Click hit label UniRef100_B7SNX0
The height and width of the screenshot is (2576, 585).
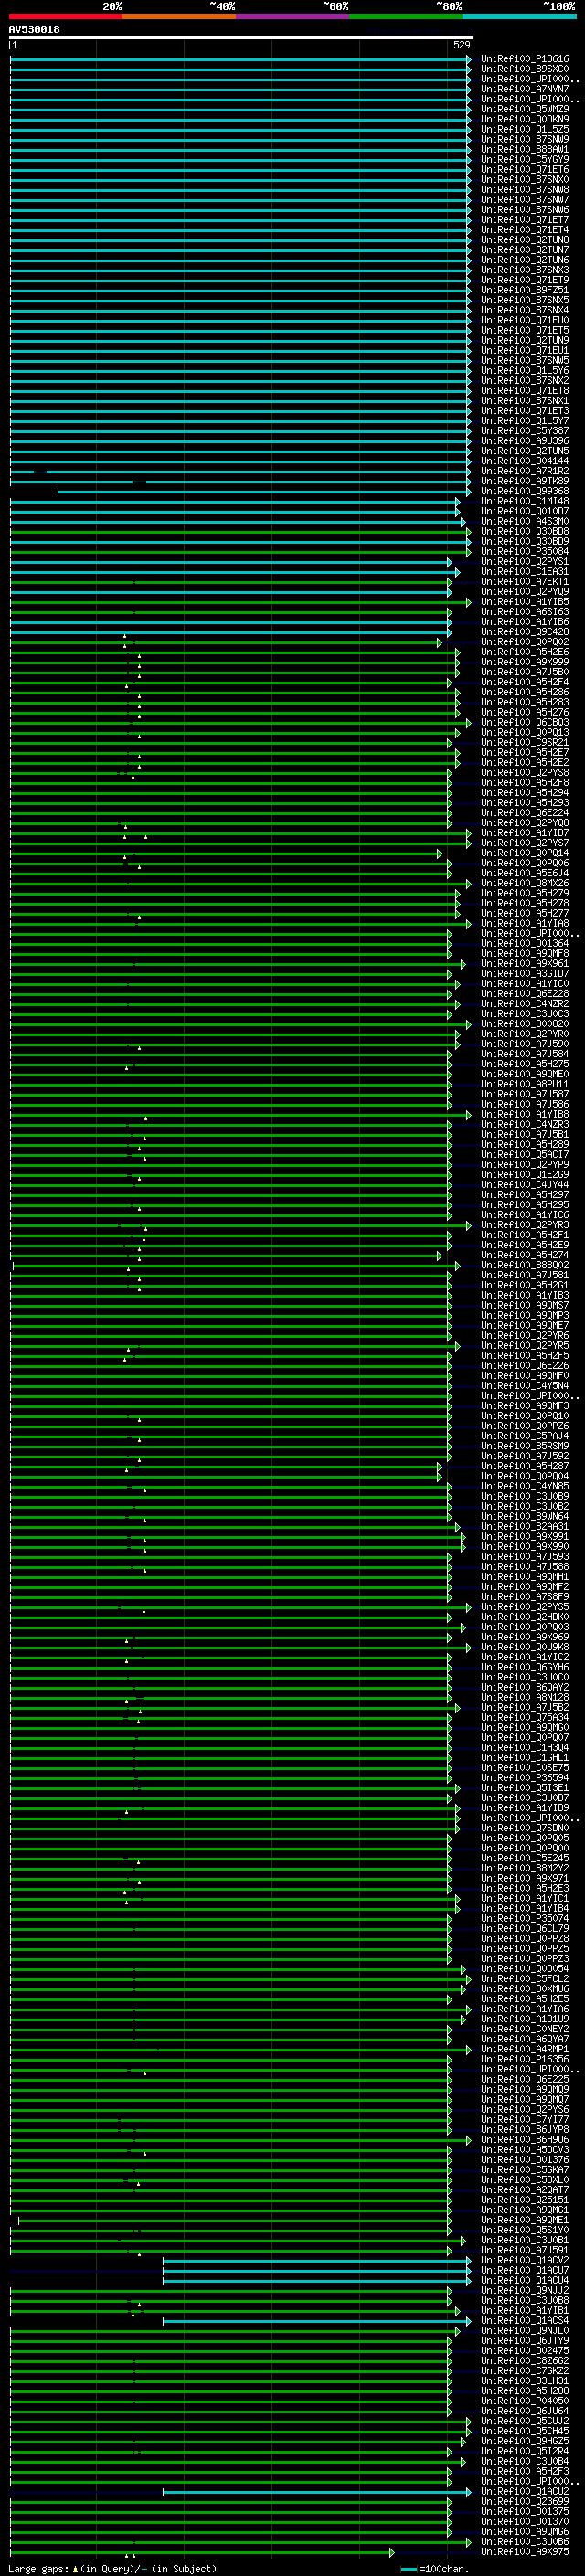pos(524,180)
